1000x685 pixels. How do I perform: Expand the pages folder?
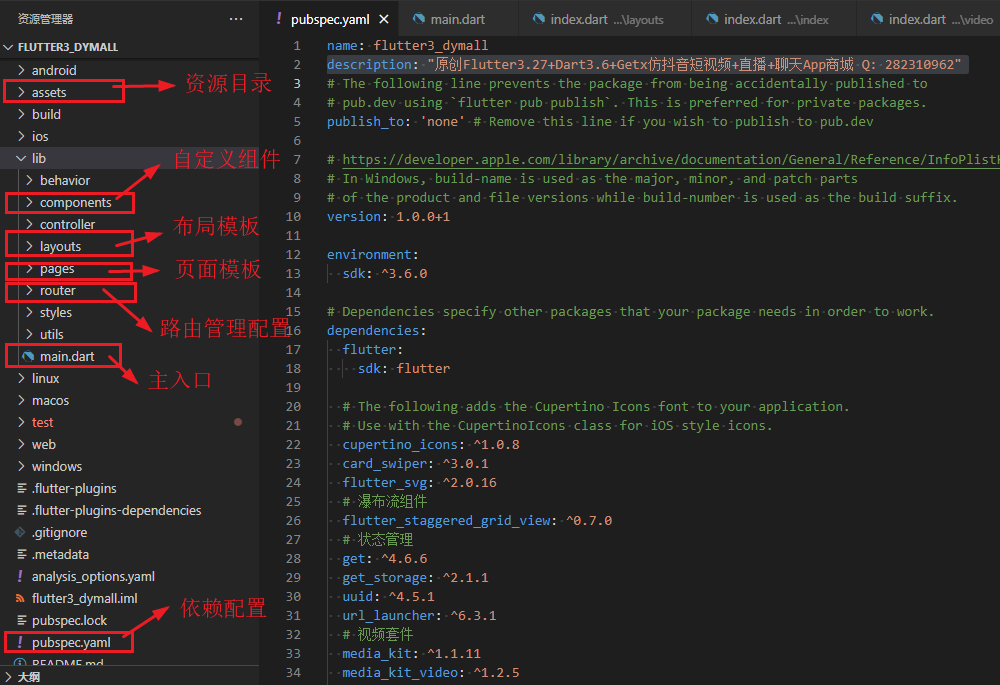pos(29,268)
